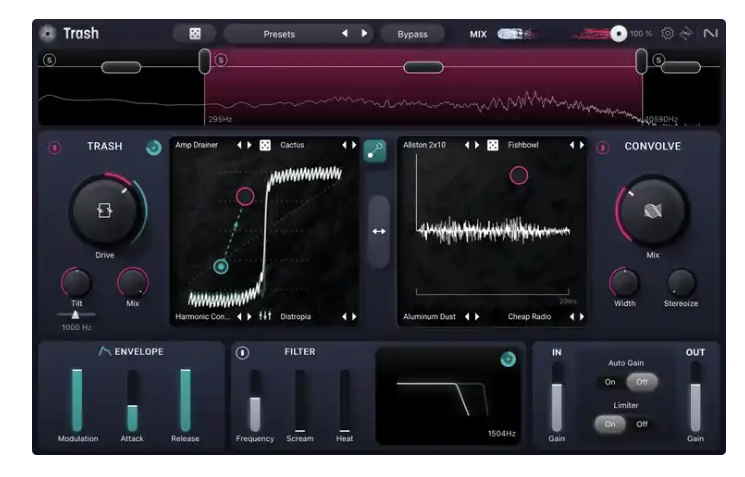Viewport: 745px width, 477px height.
Task: Select next Distropia distortion type
Action: 354,316
